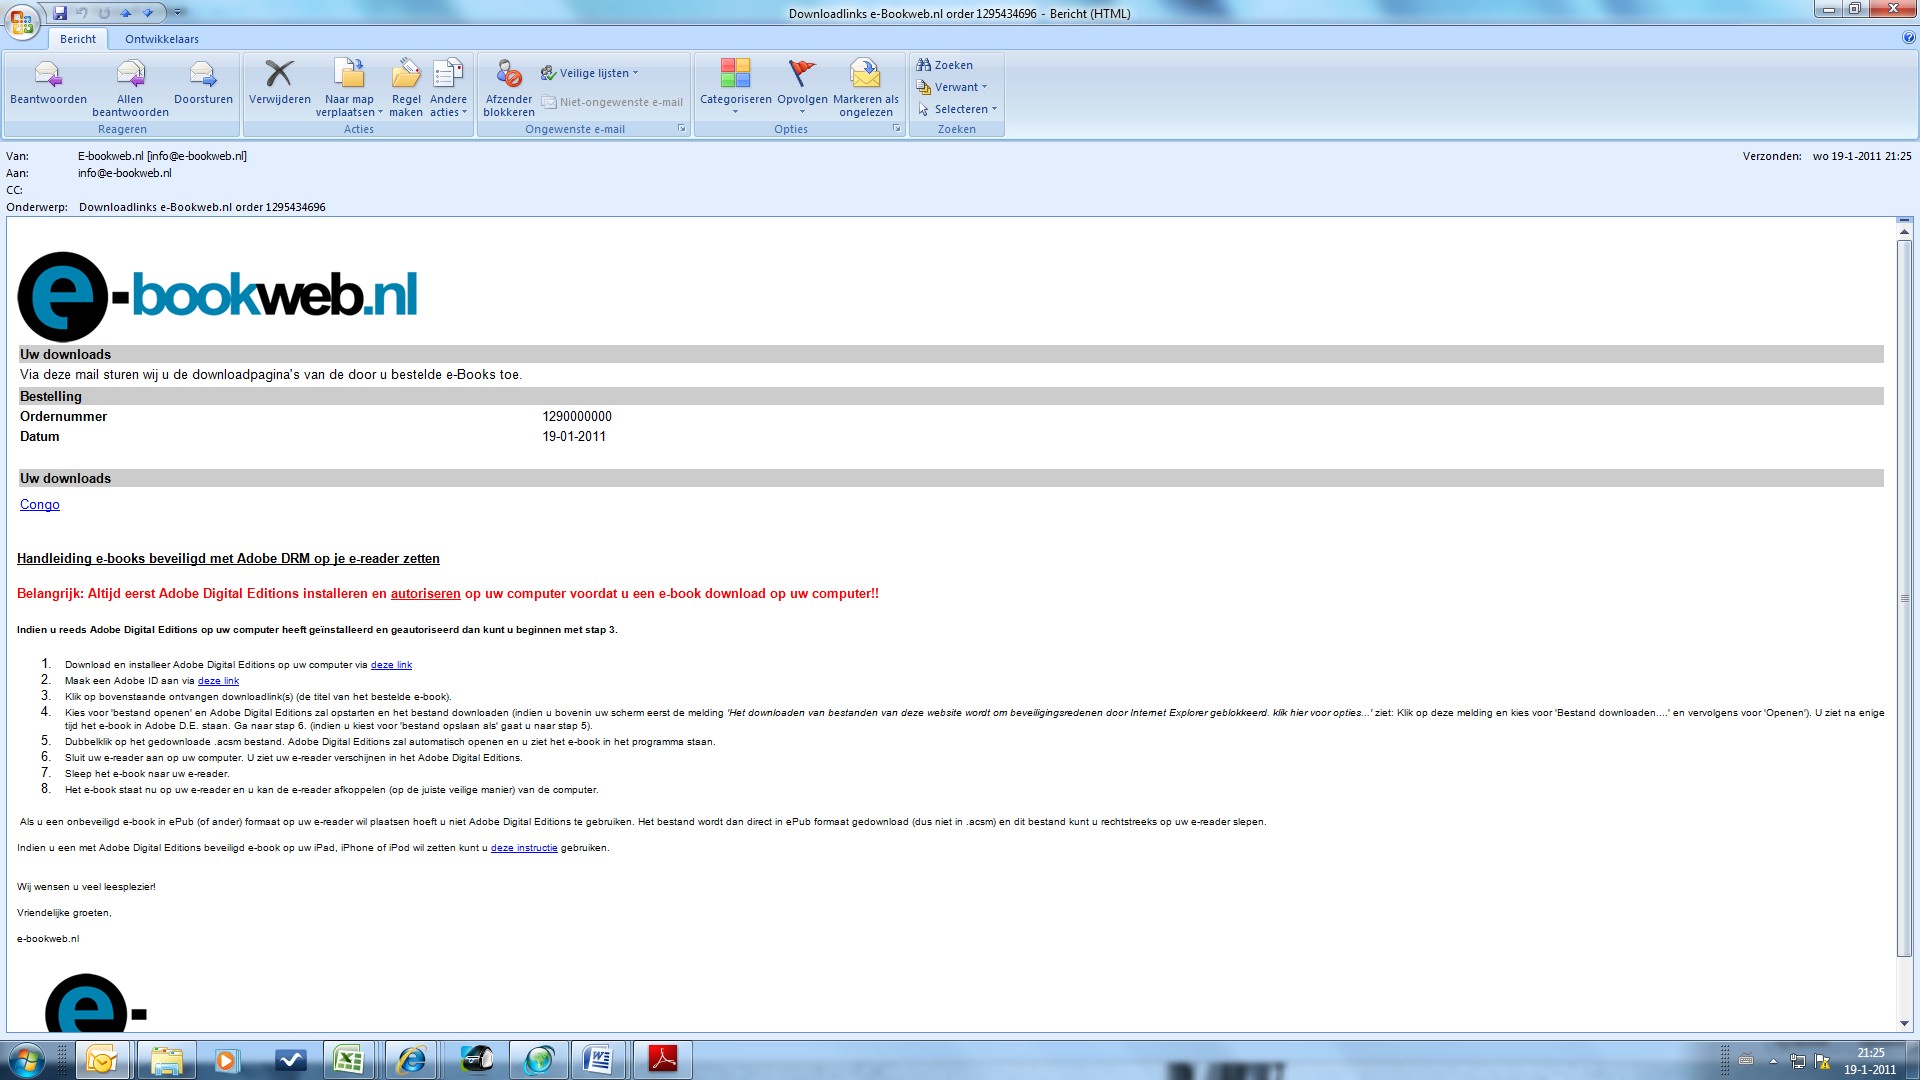Screen dimensions: 1920x1080
Task: Switch to the Ontwikkelaars ribbon tab
Action: [x=162, y=39]
